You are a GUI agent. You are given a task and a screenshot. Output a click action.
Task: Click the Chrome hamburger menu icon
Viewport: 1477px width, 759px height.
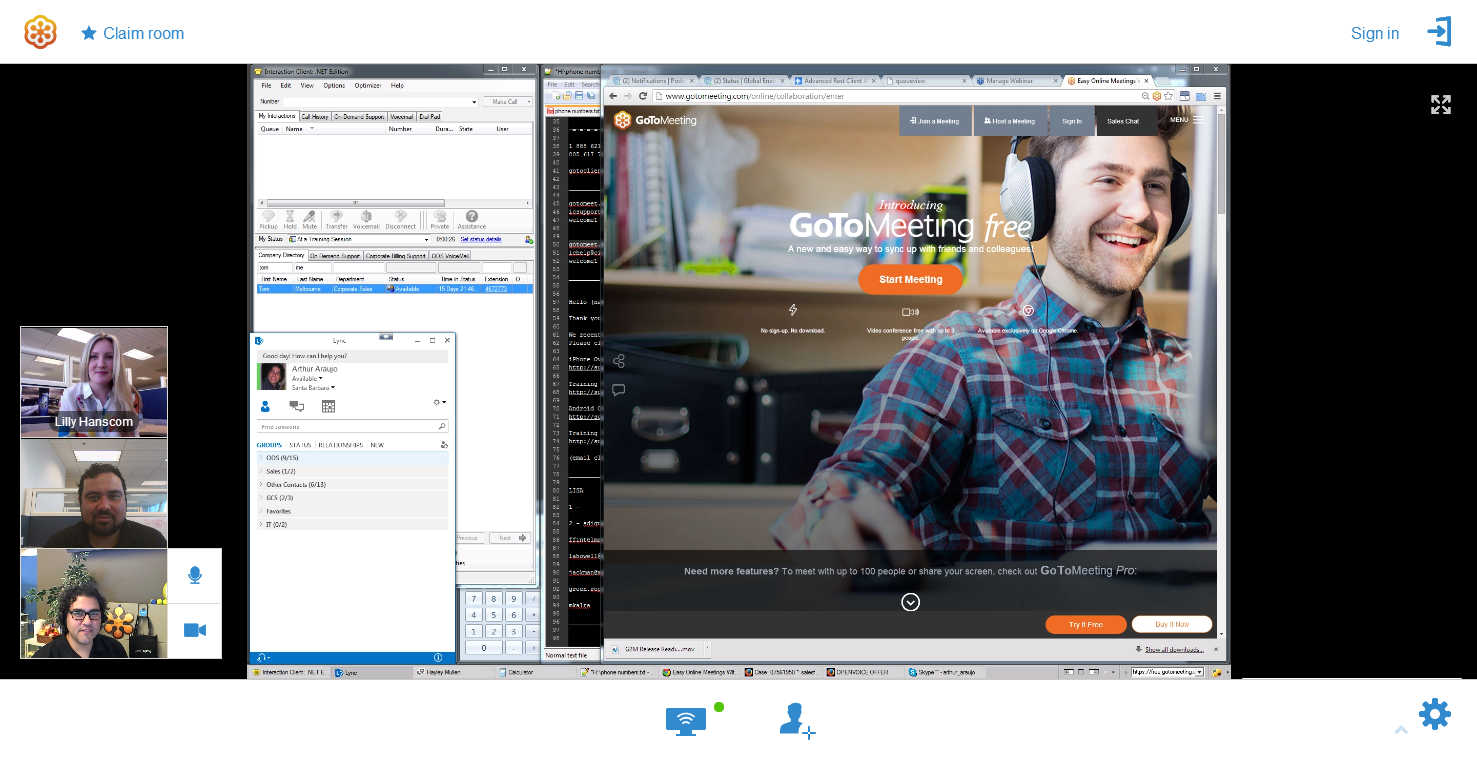[1217, 96]
